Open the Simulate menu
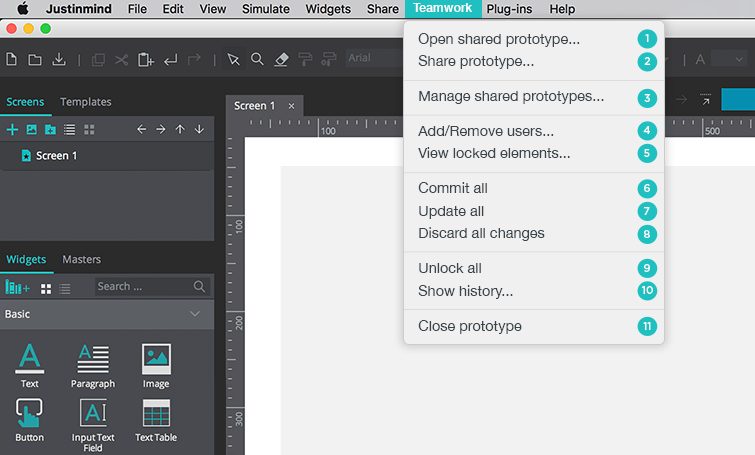The height and width of the screenshot is (455, 755). (x=266, y=9)
